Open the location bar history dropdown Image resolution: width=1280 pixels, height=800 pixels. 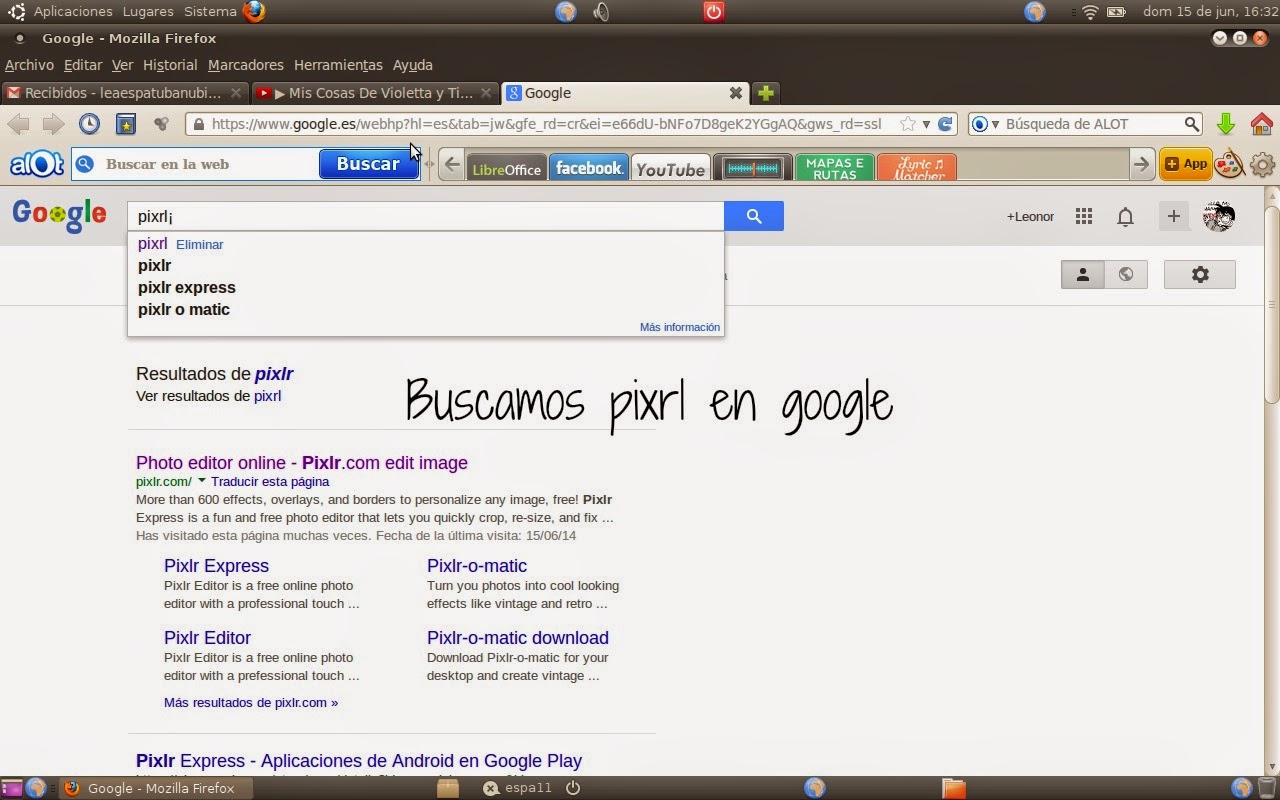925,123
